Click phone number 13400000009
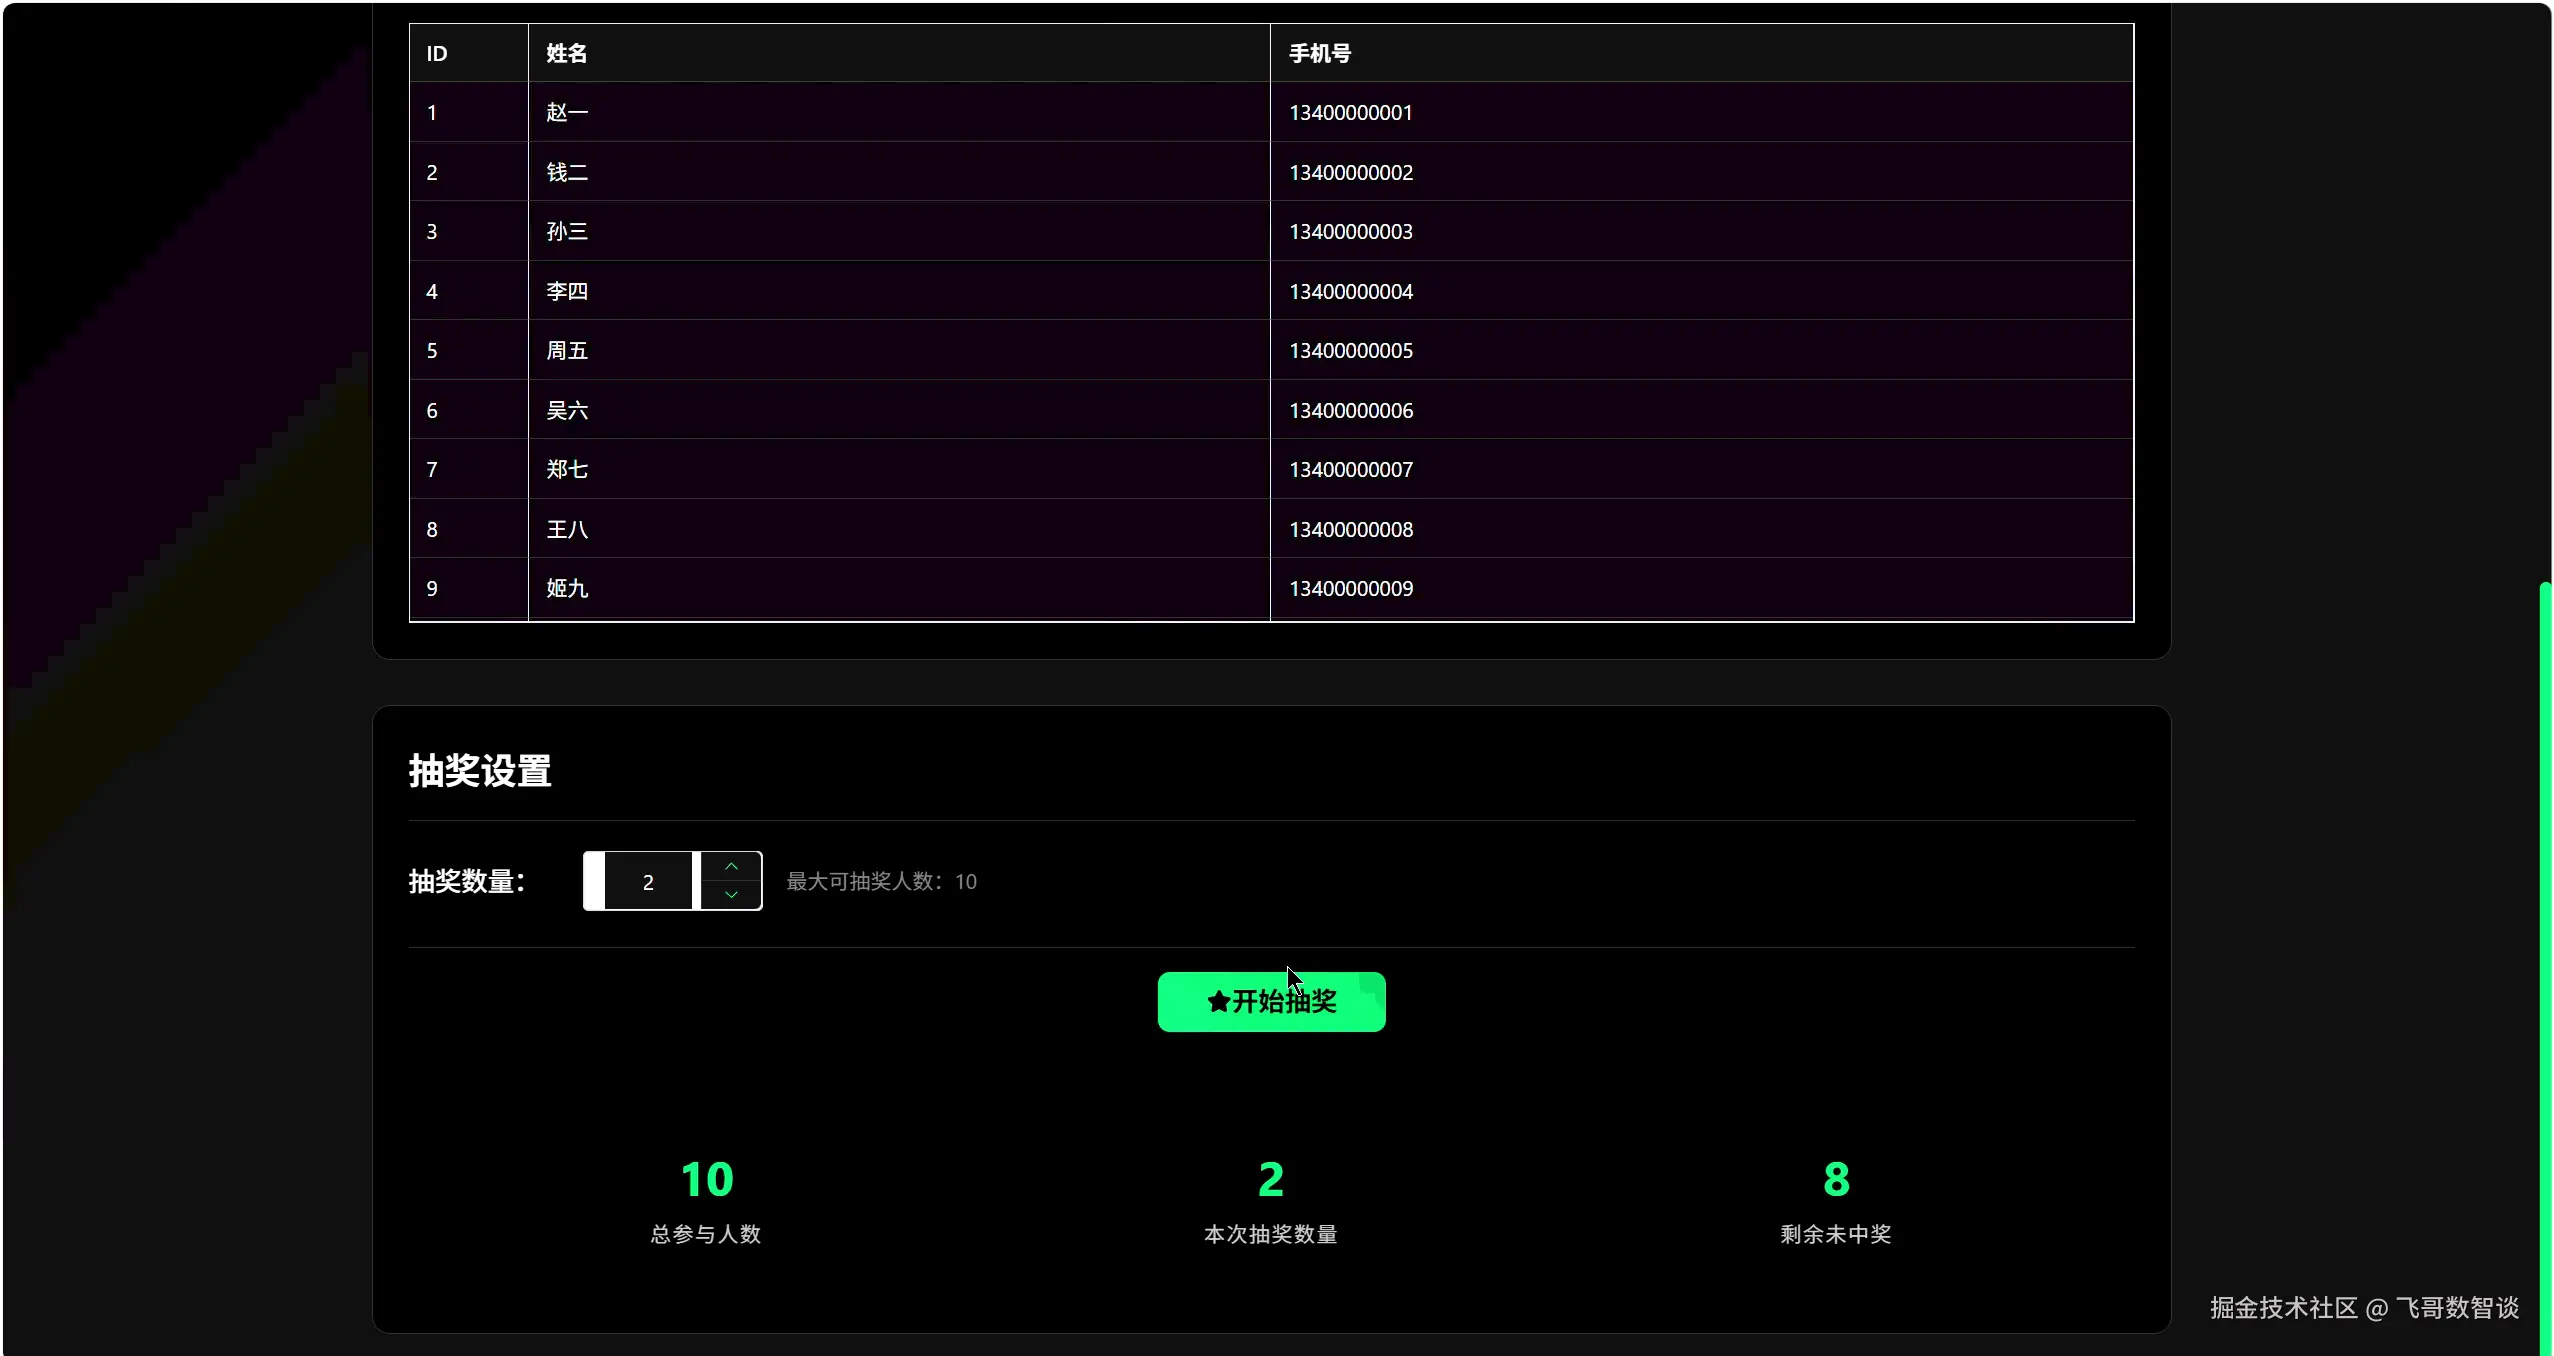The width and height of the screenshot is (2554, 1356). 1350,589
